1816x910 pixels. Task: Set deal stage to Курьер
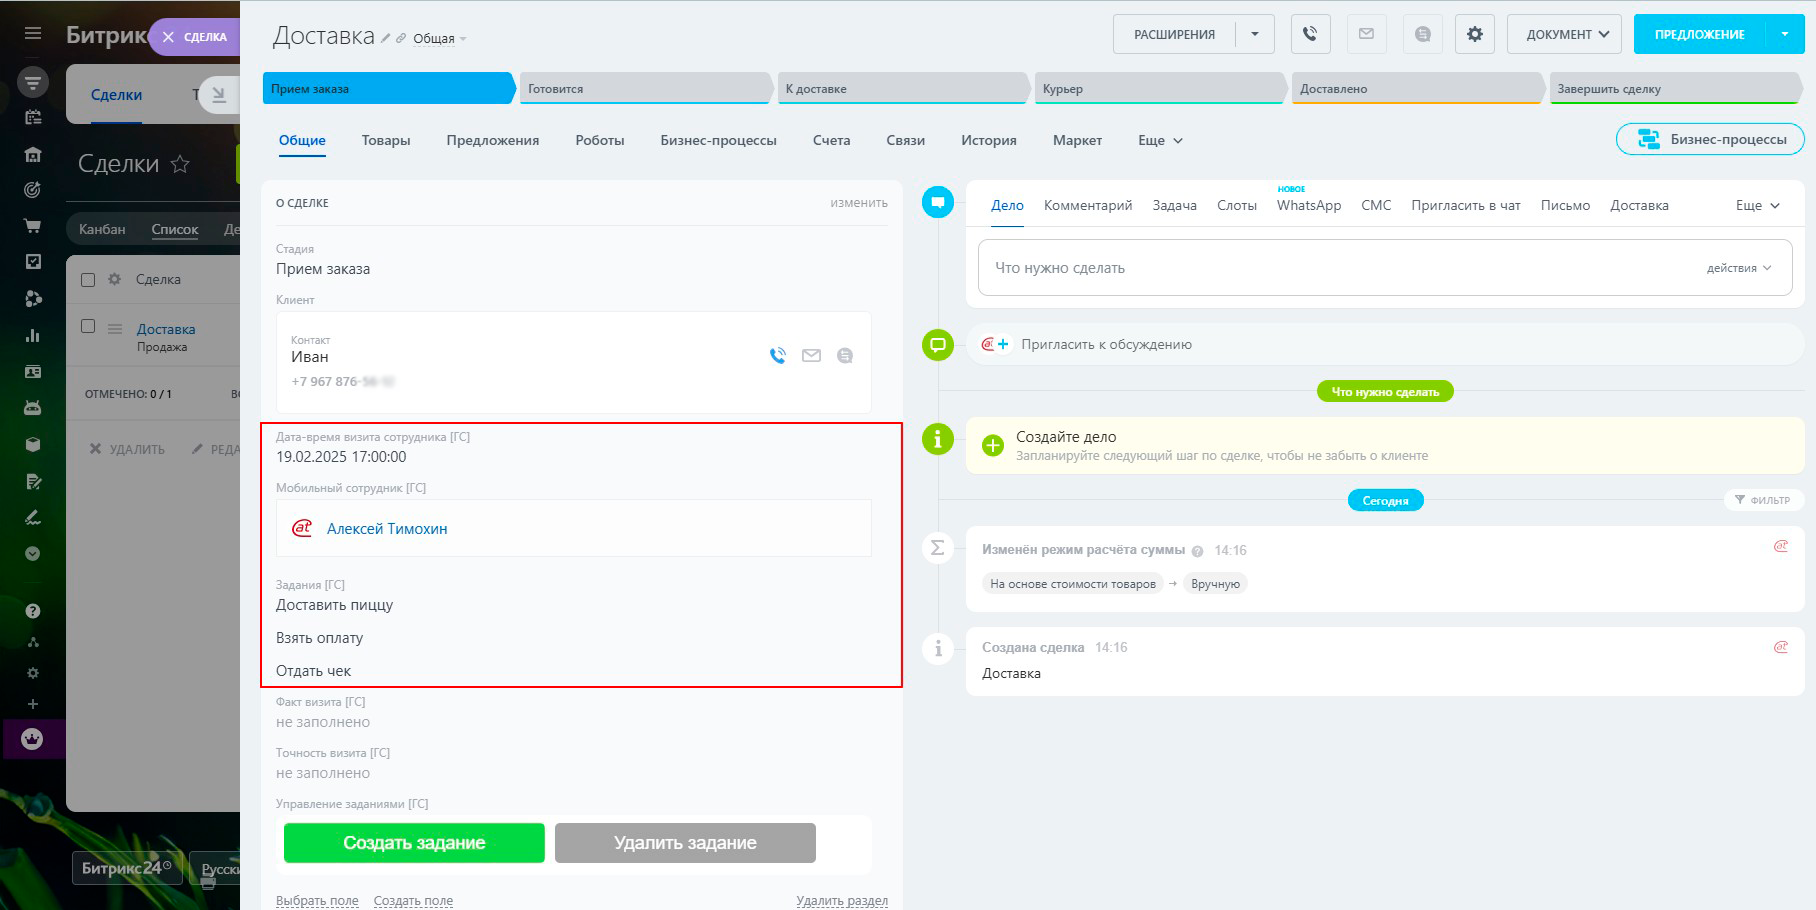1160,88
